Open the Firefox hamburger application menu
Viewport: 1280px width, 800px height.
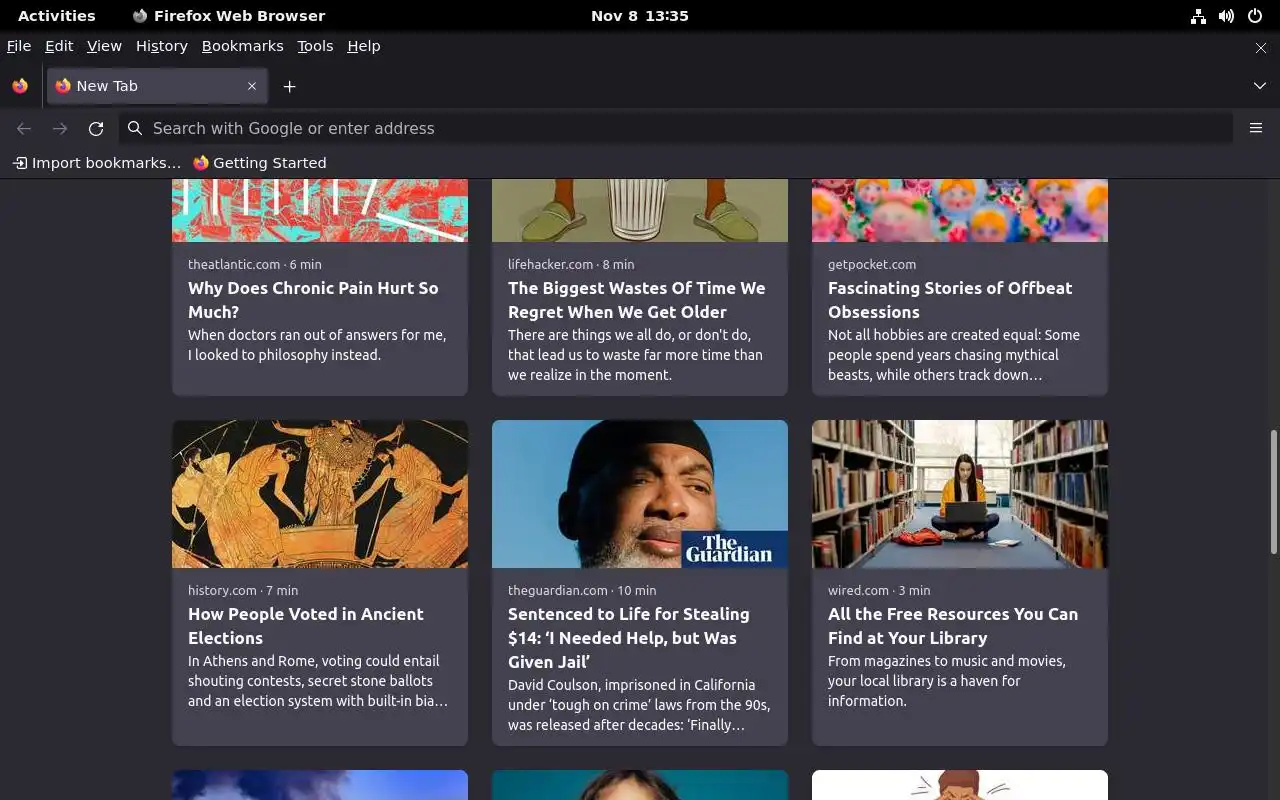(x=1256, y=128)
